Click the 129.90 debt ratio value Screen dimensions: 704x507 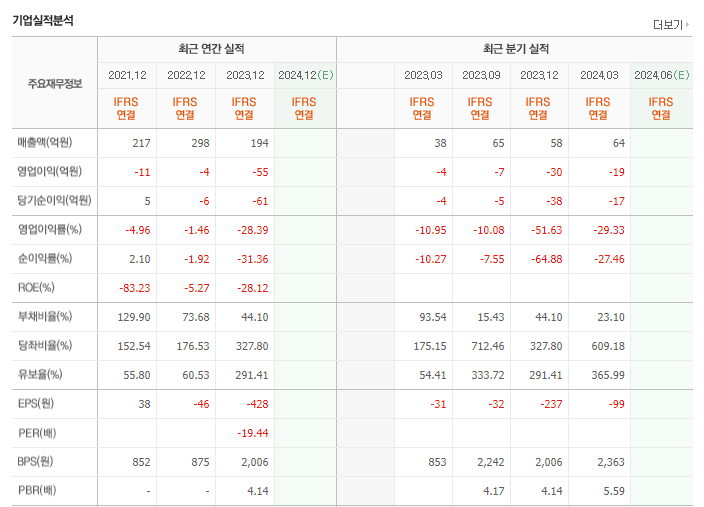coord(134,317)
